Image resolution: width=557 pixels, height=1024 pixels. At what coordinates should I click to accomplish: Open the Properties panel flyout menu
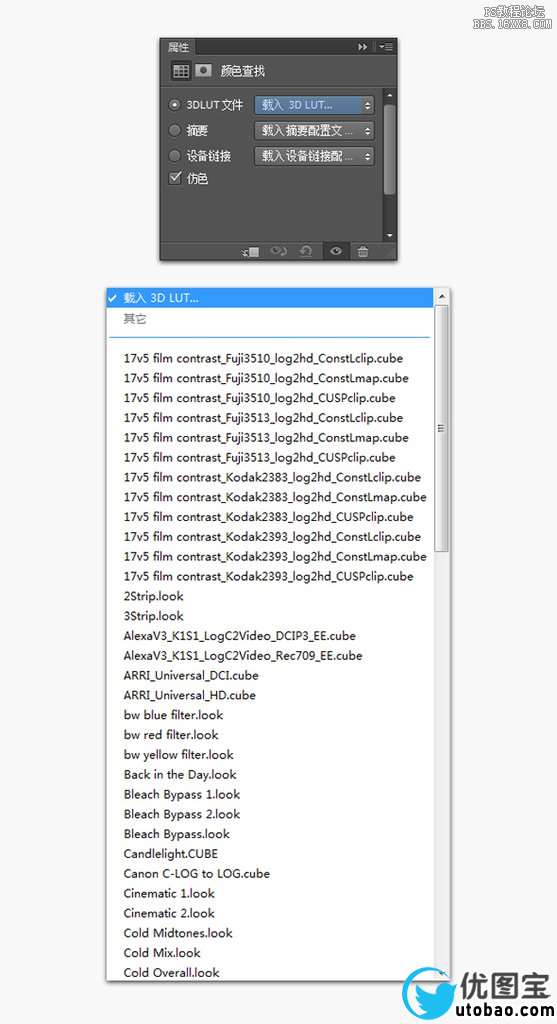coord(386,47)
